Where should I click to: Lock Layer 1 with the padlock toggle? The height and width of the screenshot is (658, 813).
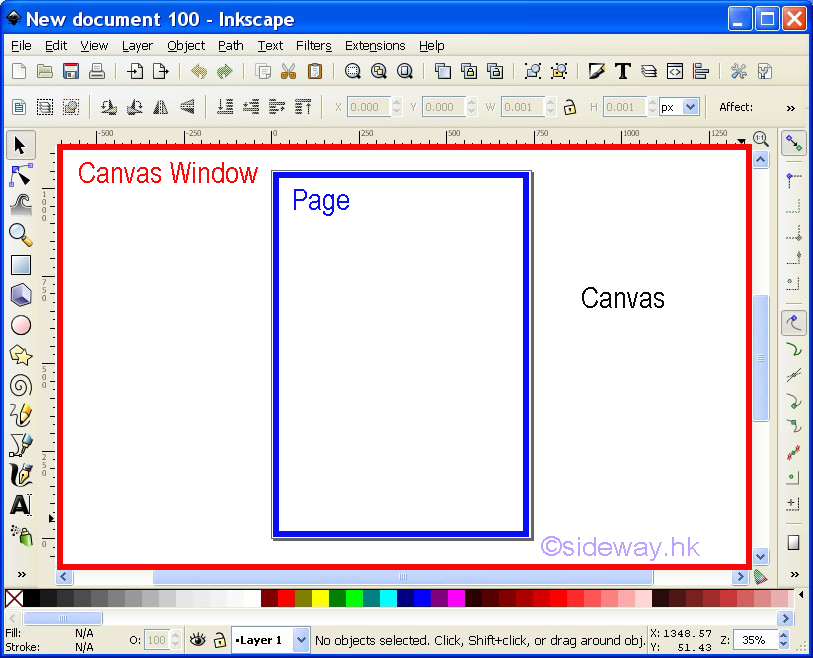tap(219, 640)
